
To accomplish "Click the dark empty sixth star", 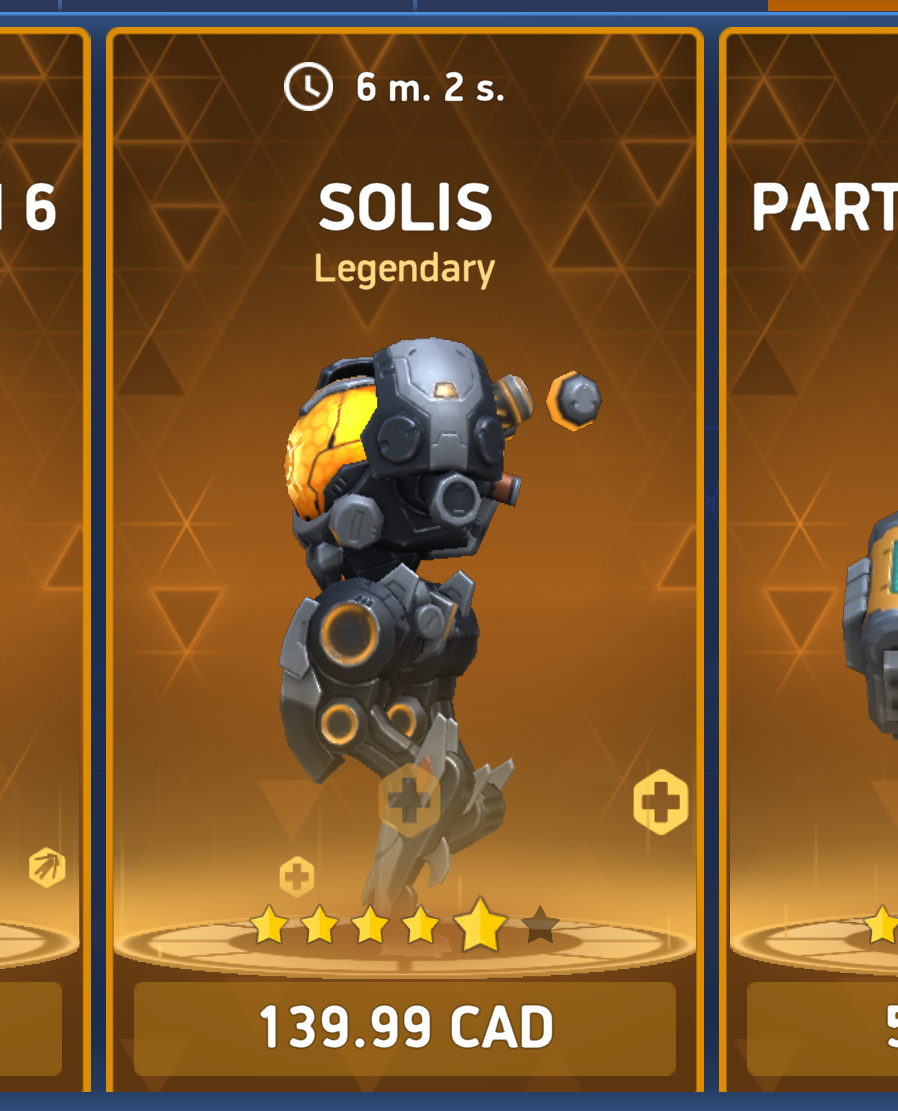I will (x=540, y=925).
